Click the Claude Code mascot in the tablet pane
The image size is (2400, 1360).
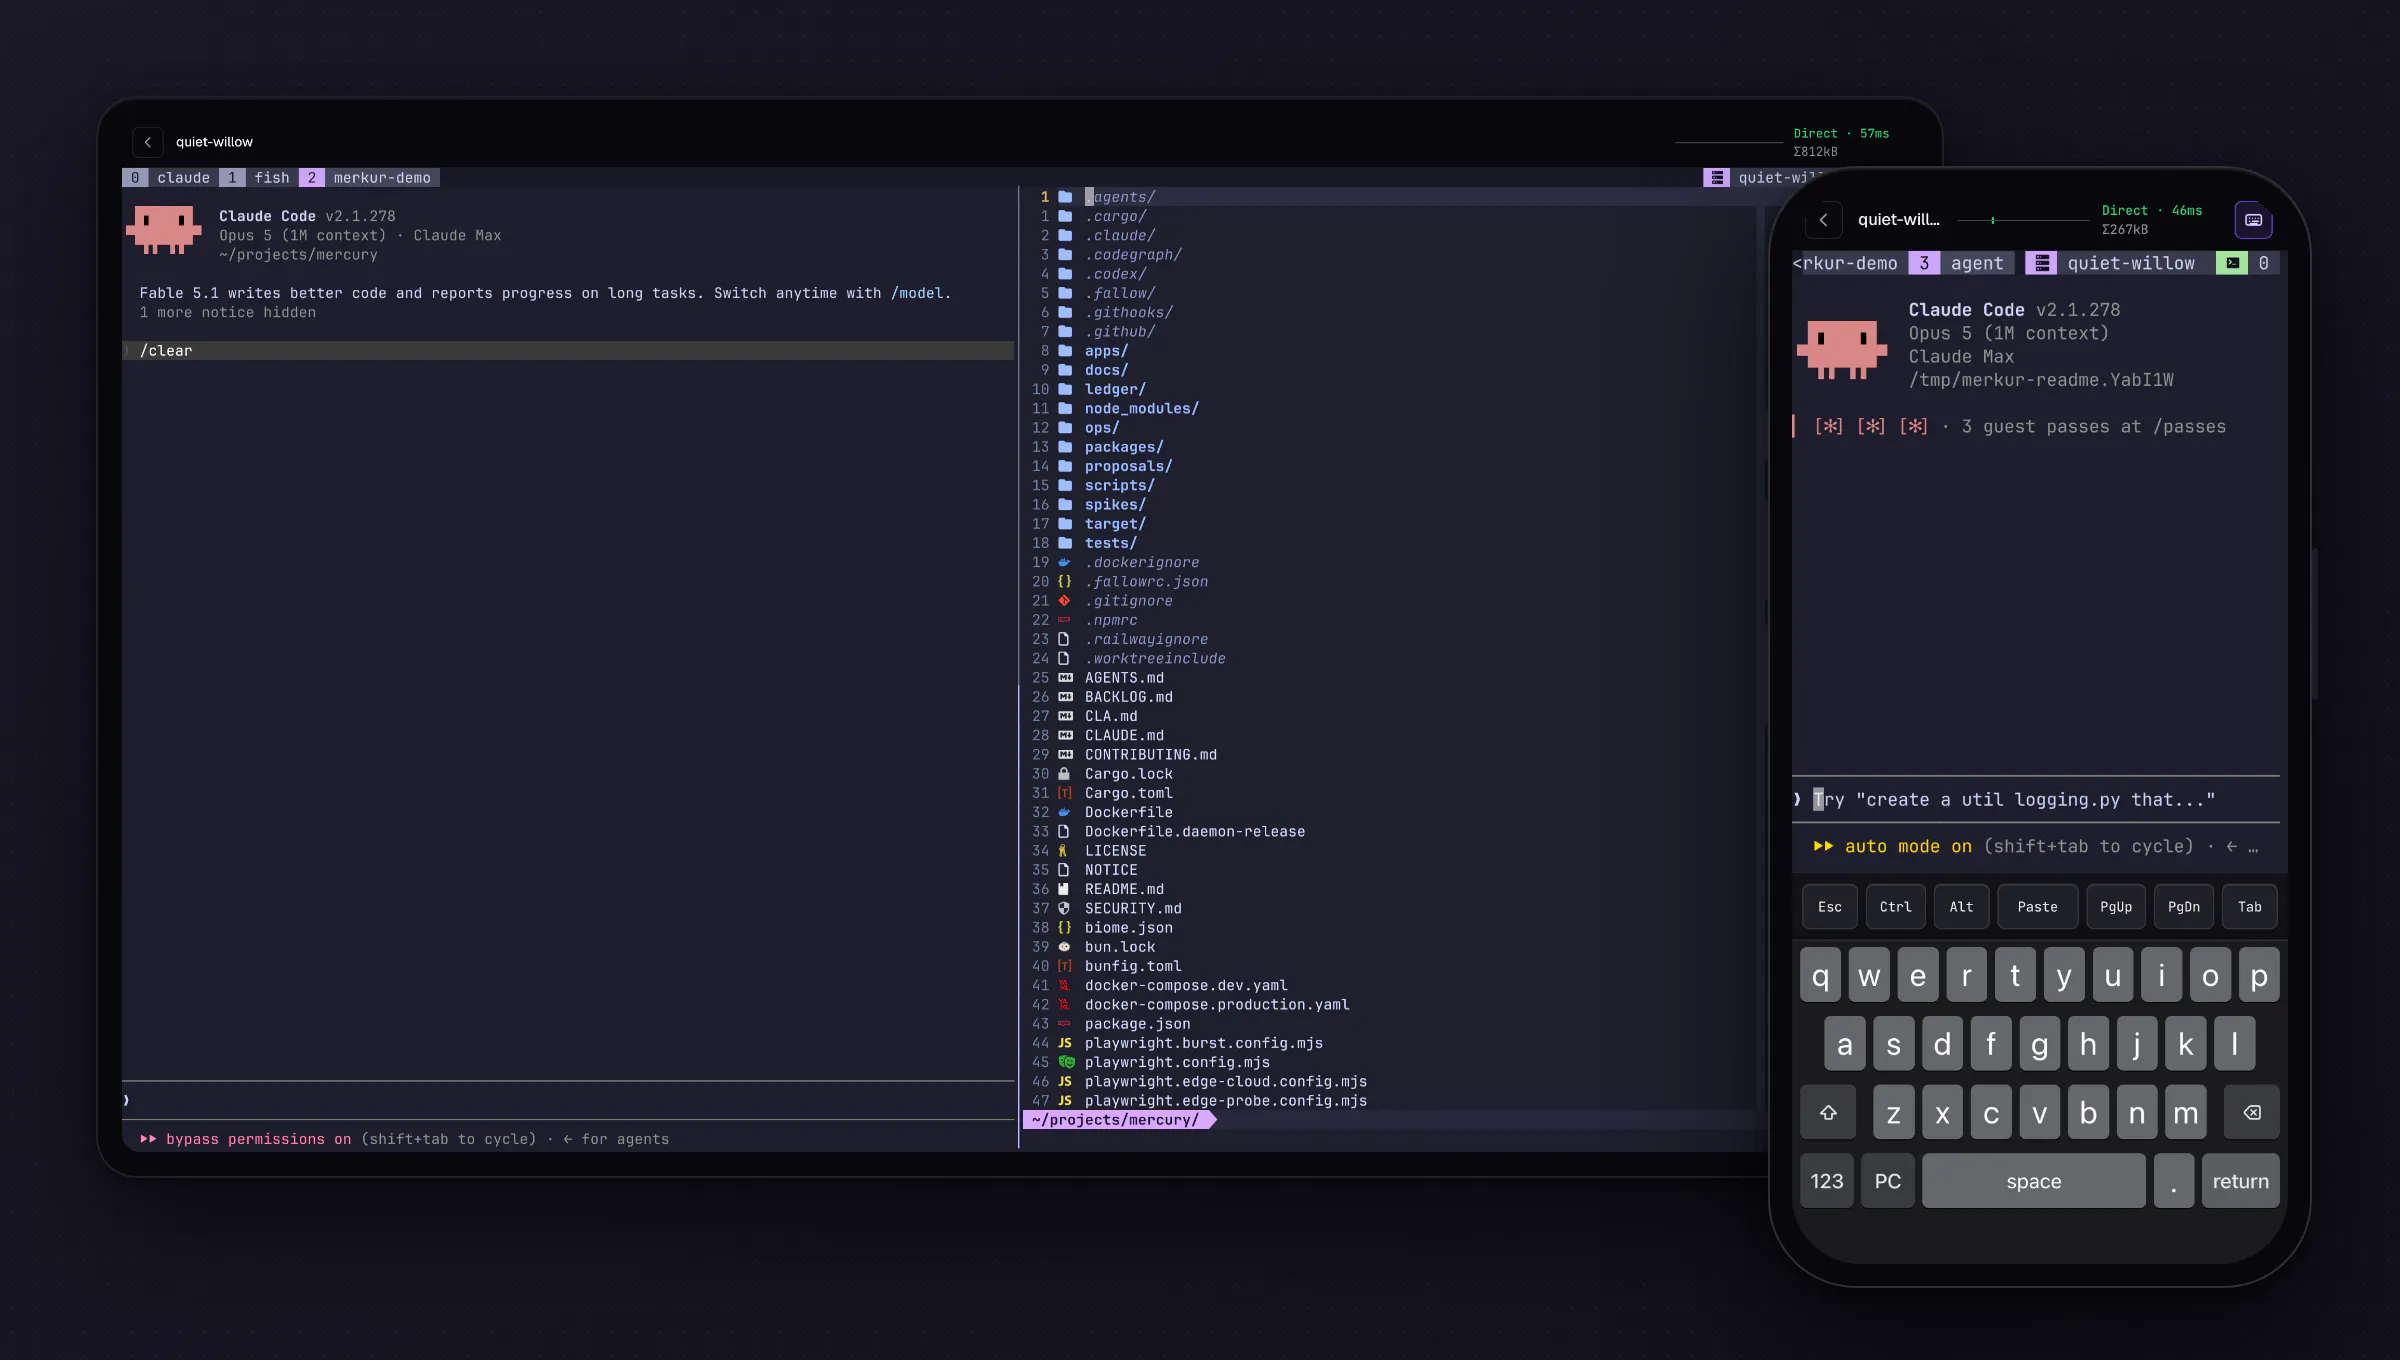(x=164, y=230)
